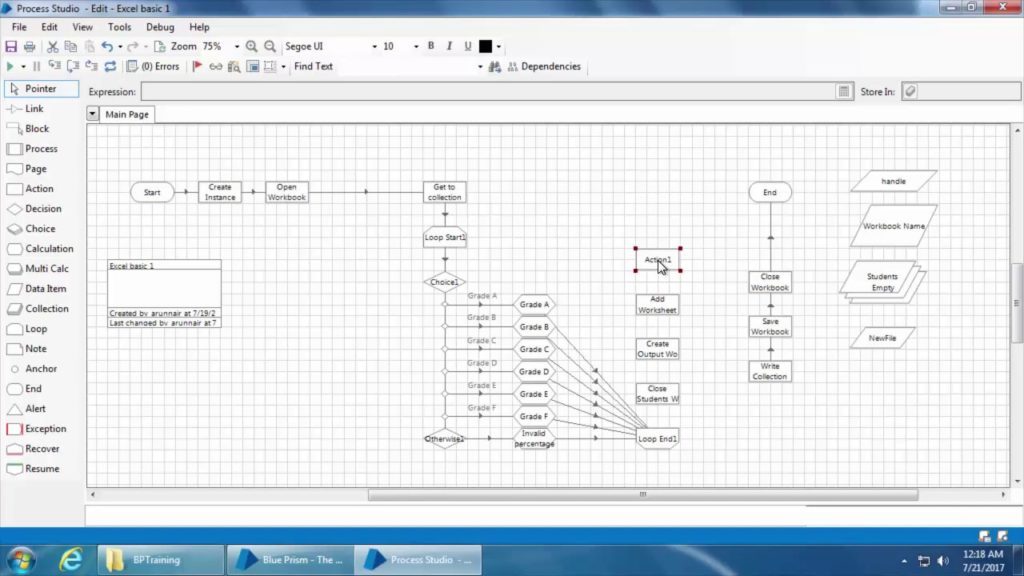This screenshot has width=1024, height=576.
Task: Toggle italic formatting
Action: coord(450,46)
